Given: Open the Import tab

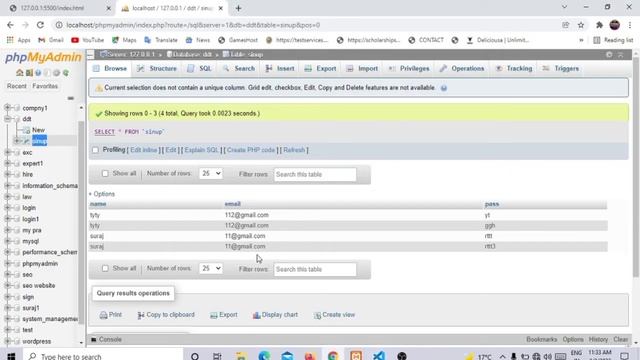Looking at the screenshot, I should (362, 69).
